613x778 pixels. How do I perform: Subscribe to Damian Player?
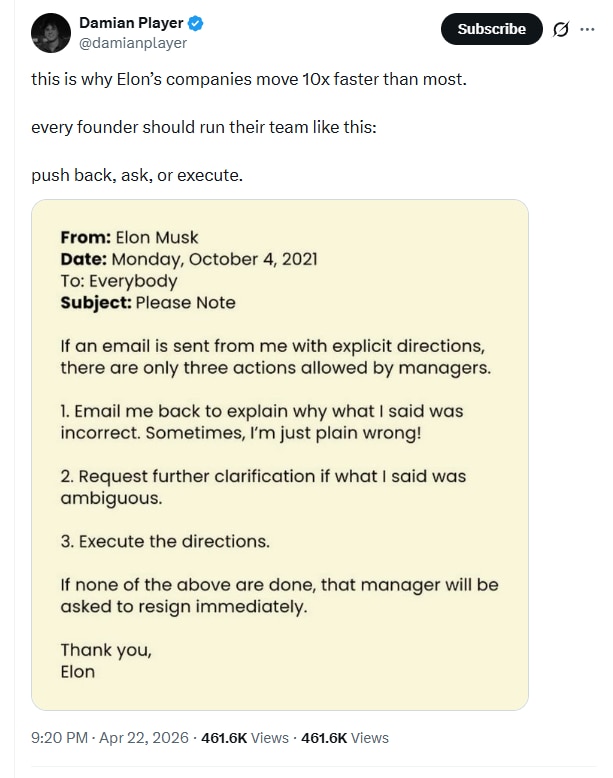491,29
